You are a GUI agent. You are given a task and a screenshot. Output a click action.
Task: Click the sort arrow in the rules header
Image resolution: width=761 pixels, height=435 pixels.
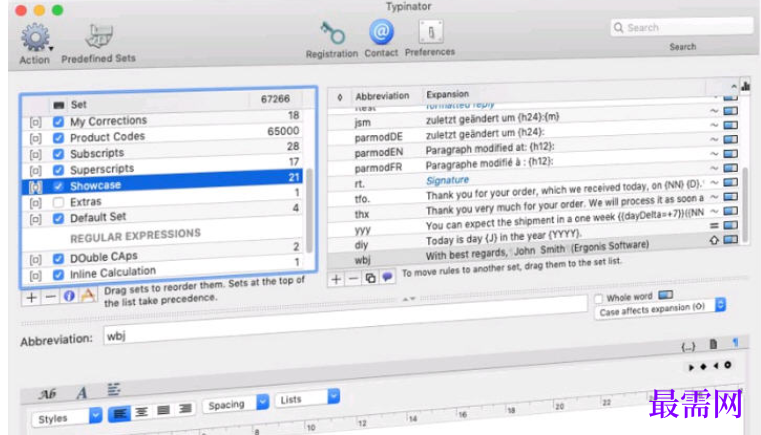tap(733, 86)
